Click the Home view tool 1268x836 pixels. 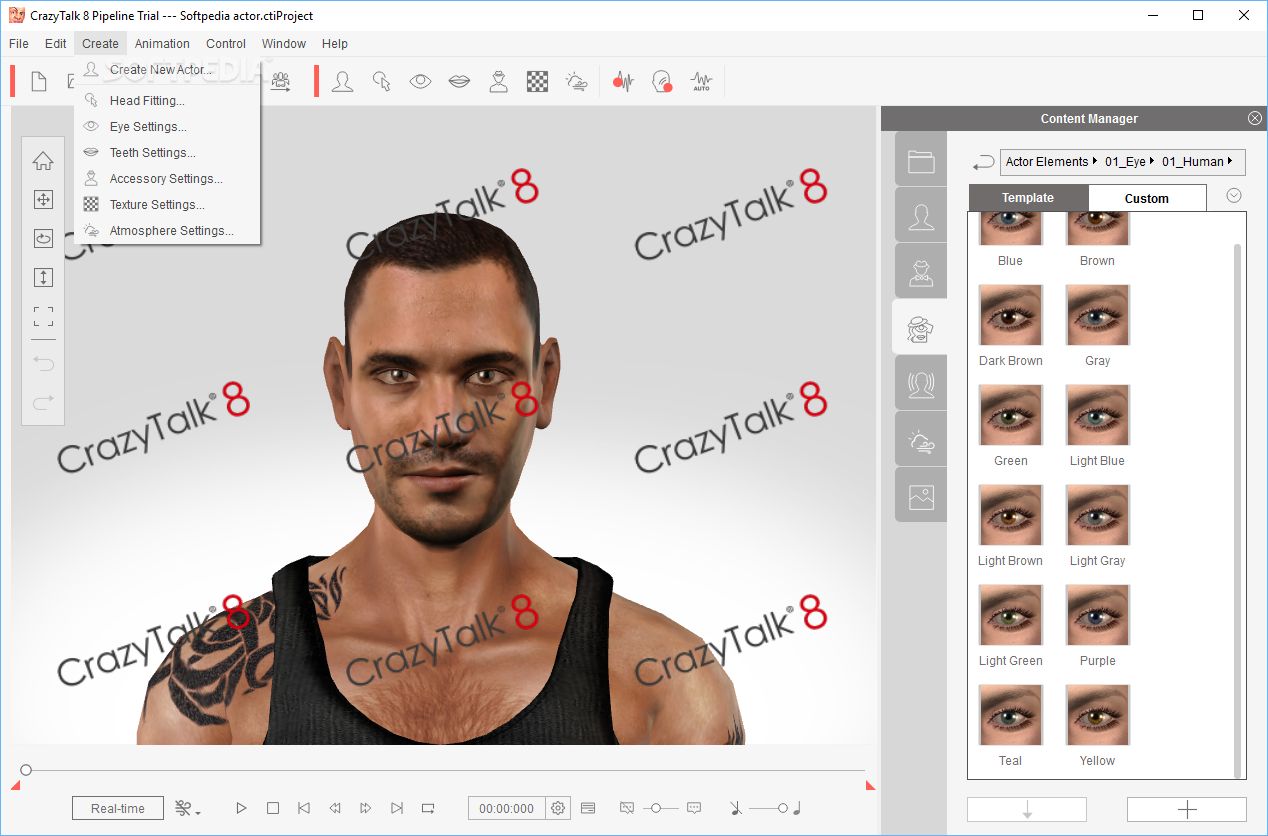click(x=43, y=161)
